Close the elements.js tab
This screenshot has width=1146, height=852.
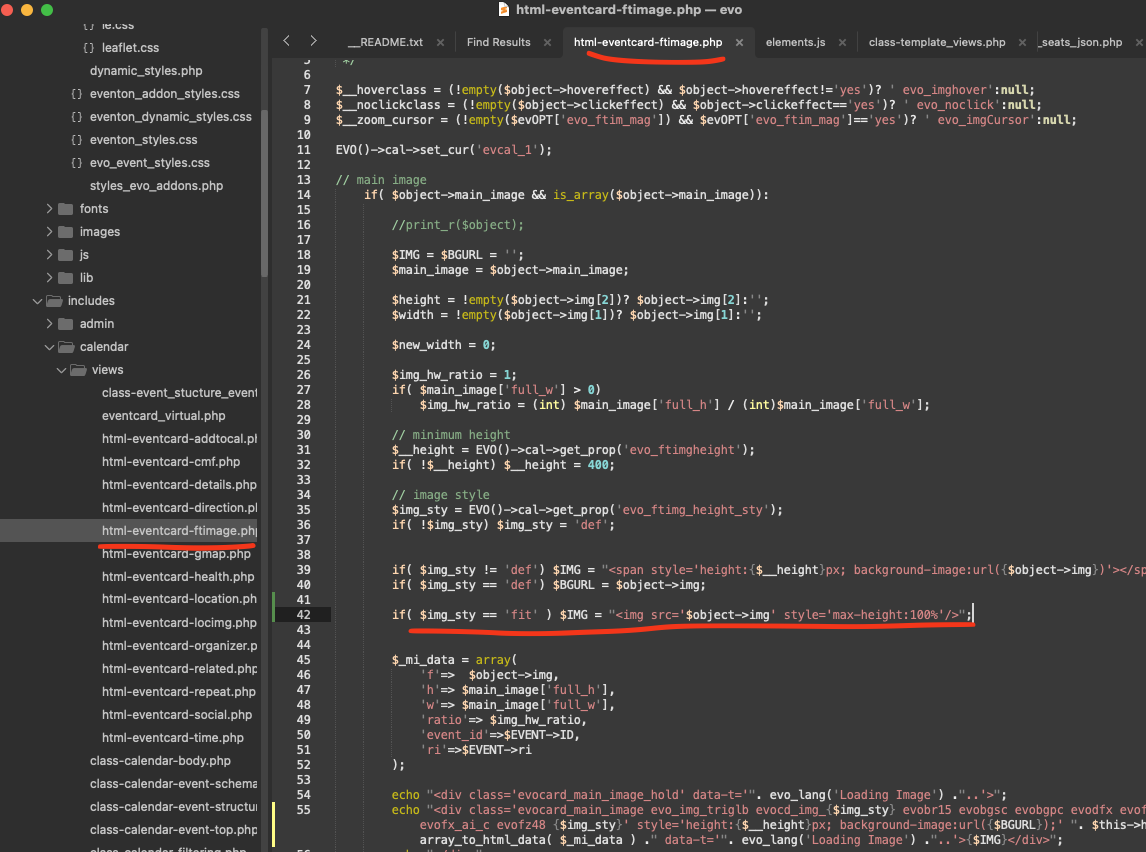pos(842,43)
